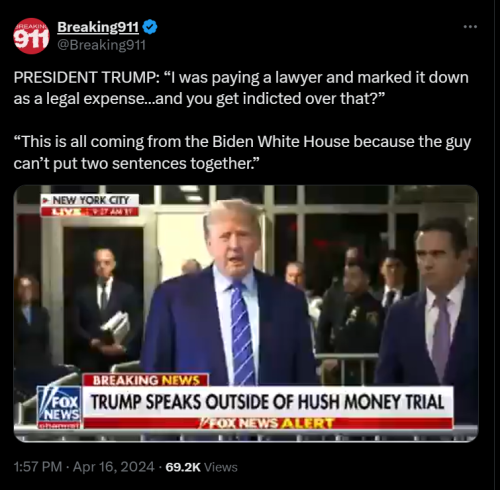Select the first paragraph of tweet text
500x490 pixels.
click(241, 88)
